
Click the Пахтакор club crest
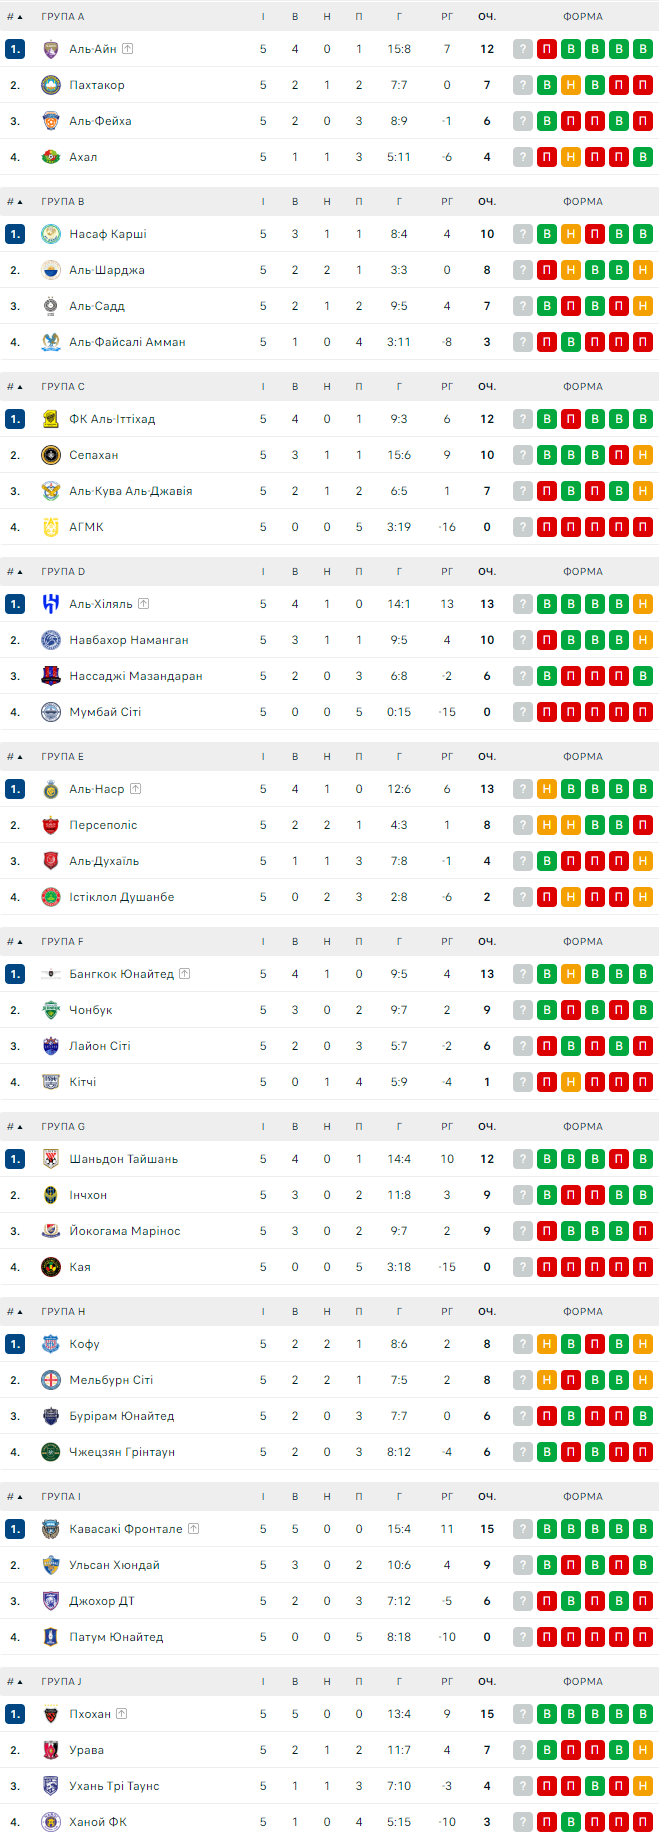click(x=51, y=85)
